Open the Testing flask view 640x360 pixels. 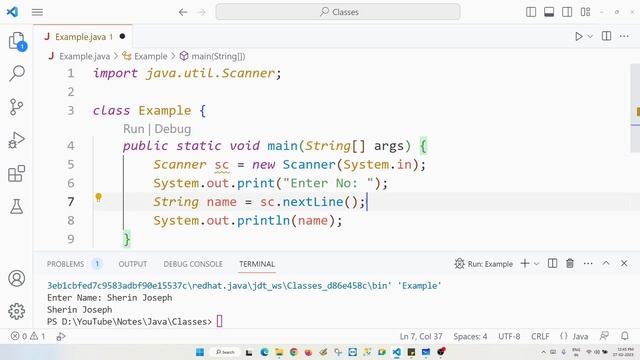[x=17, y=207]
